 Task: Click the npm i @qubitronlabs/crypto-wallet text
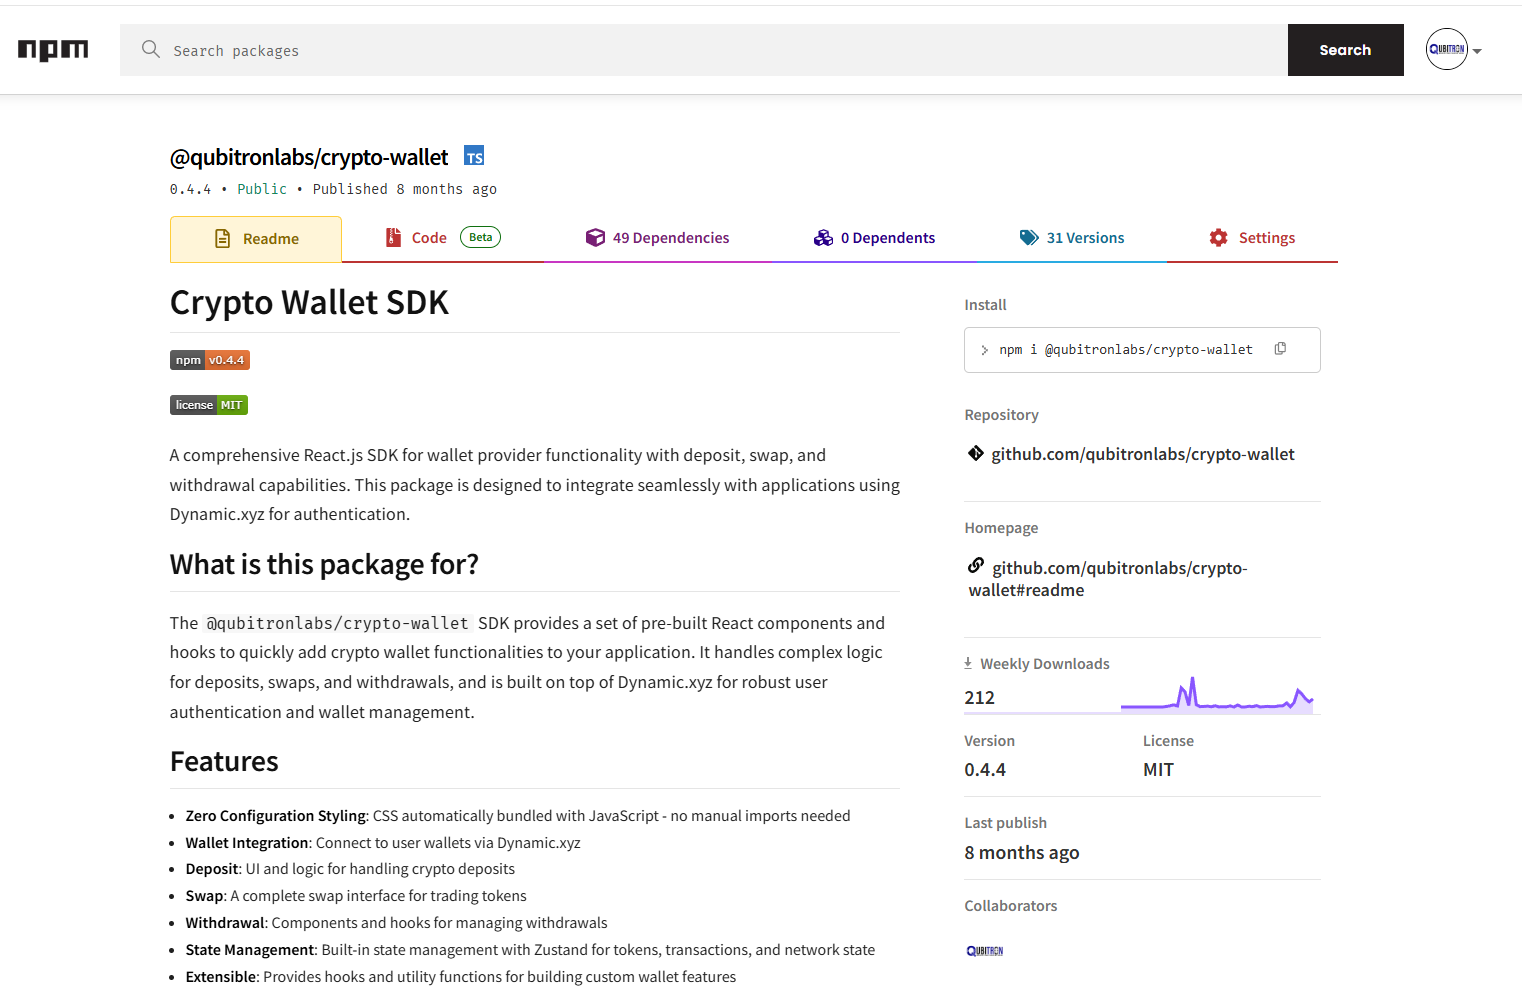[x=1126, y=350]
